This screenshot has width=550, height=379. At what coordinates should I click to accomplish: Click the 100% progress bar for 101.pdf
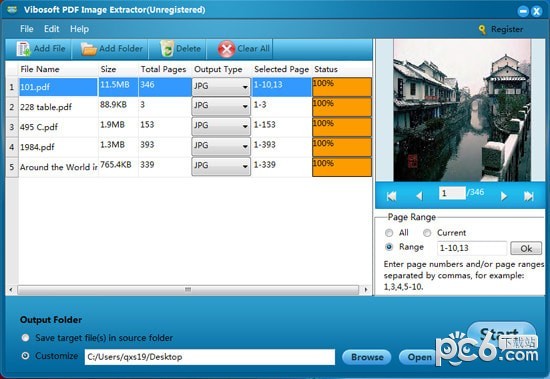(x=342, y=87)
